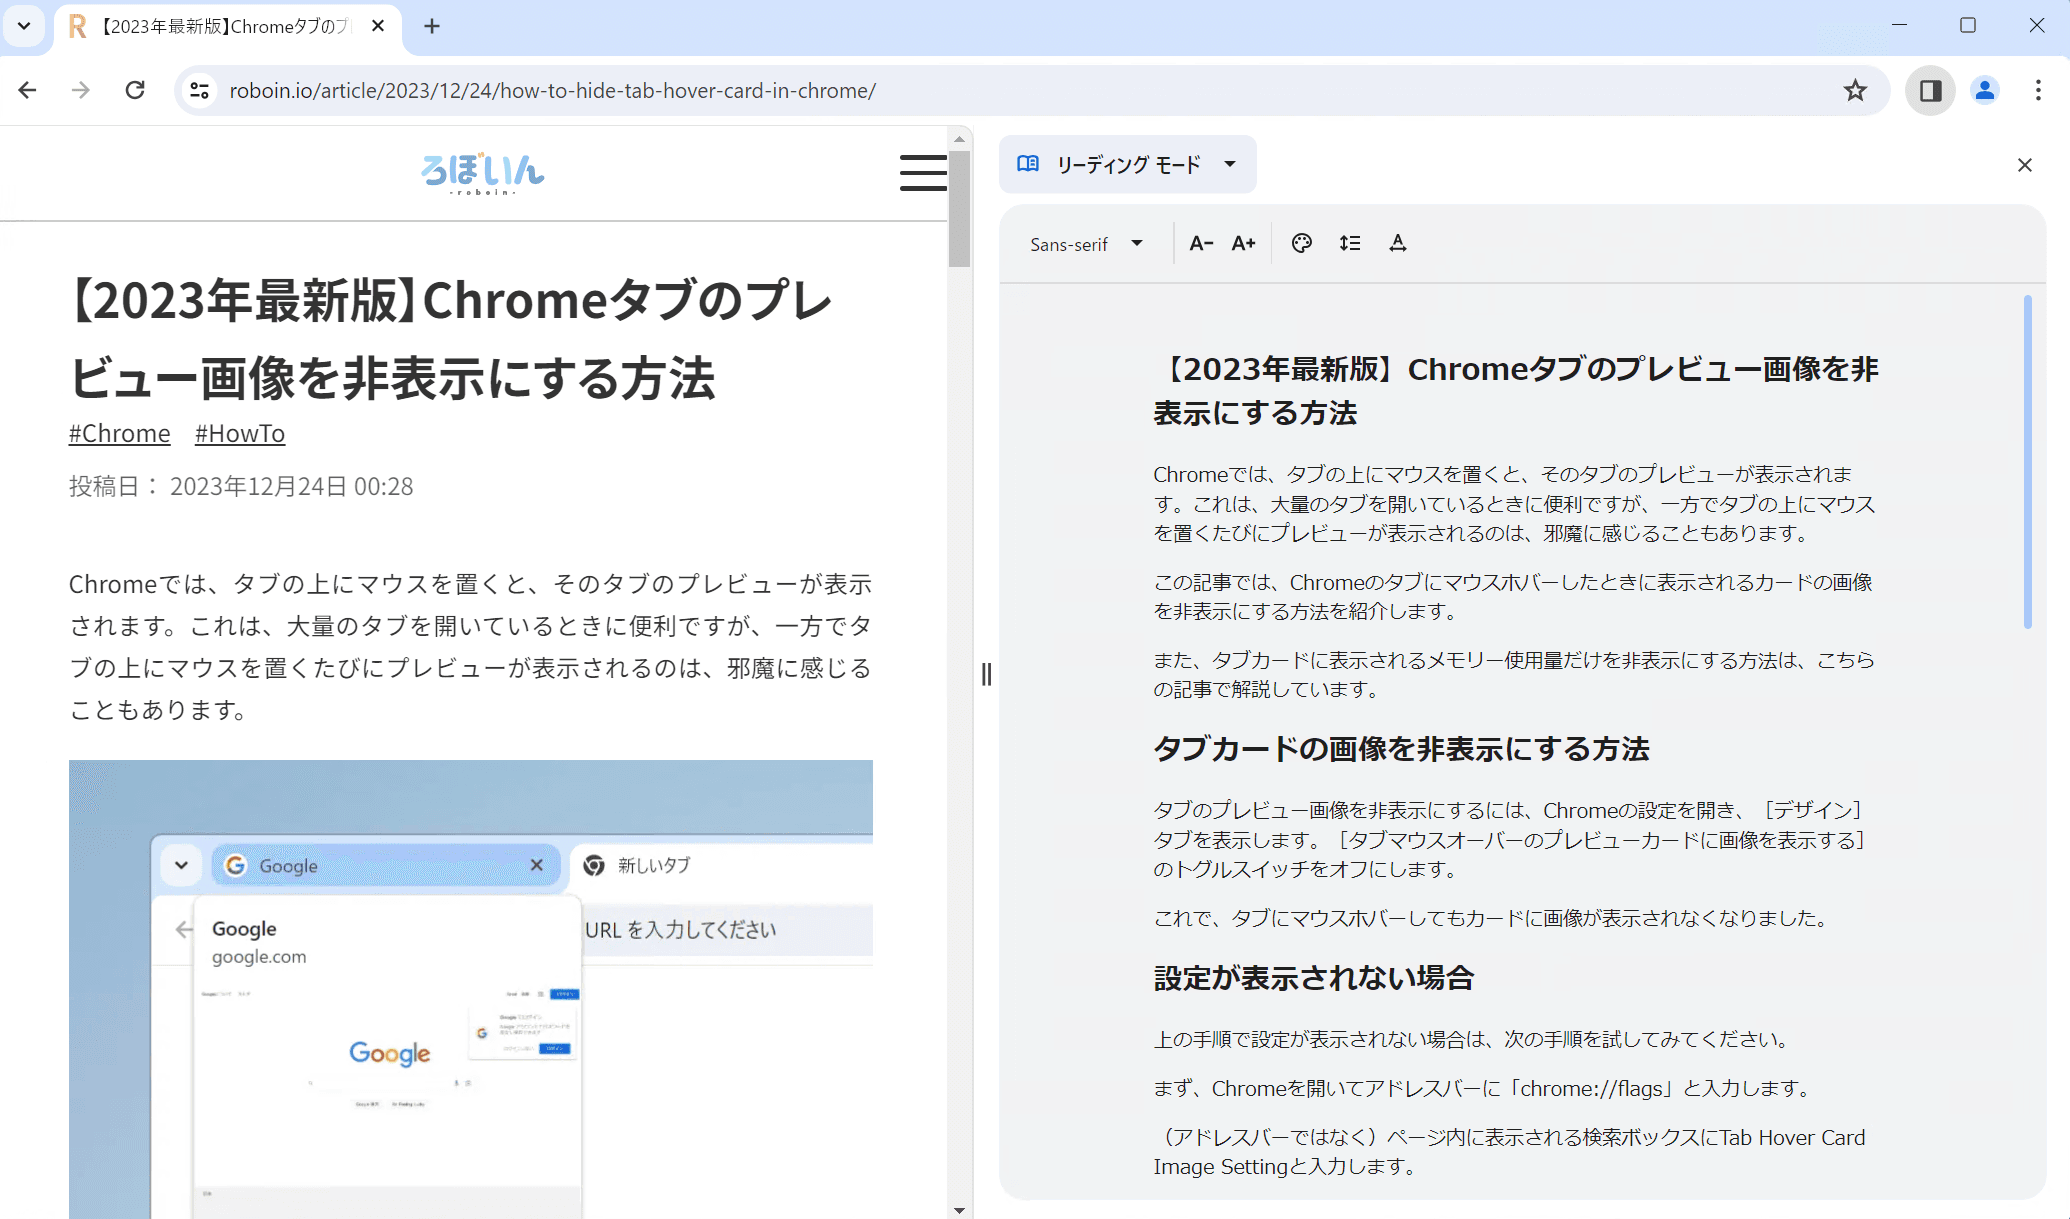Image resolution: width=2070 pixels, height=1219 pixels.
Task: Maximize the Chrome window
Action: click(1968, 25)
